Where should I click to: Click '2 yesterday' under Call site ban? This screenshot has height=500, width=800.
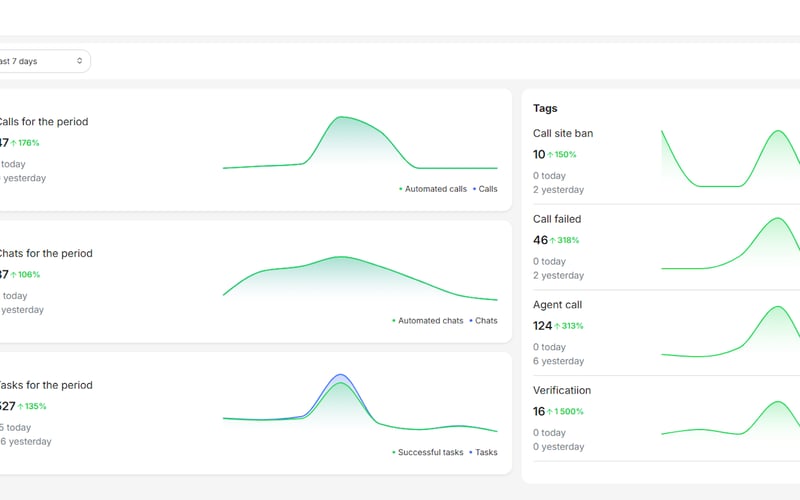tap(558, 190)
